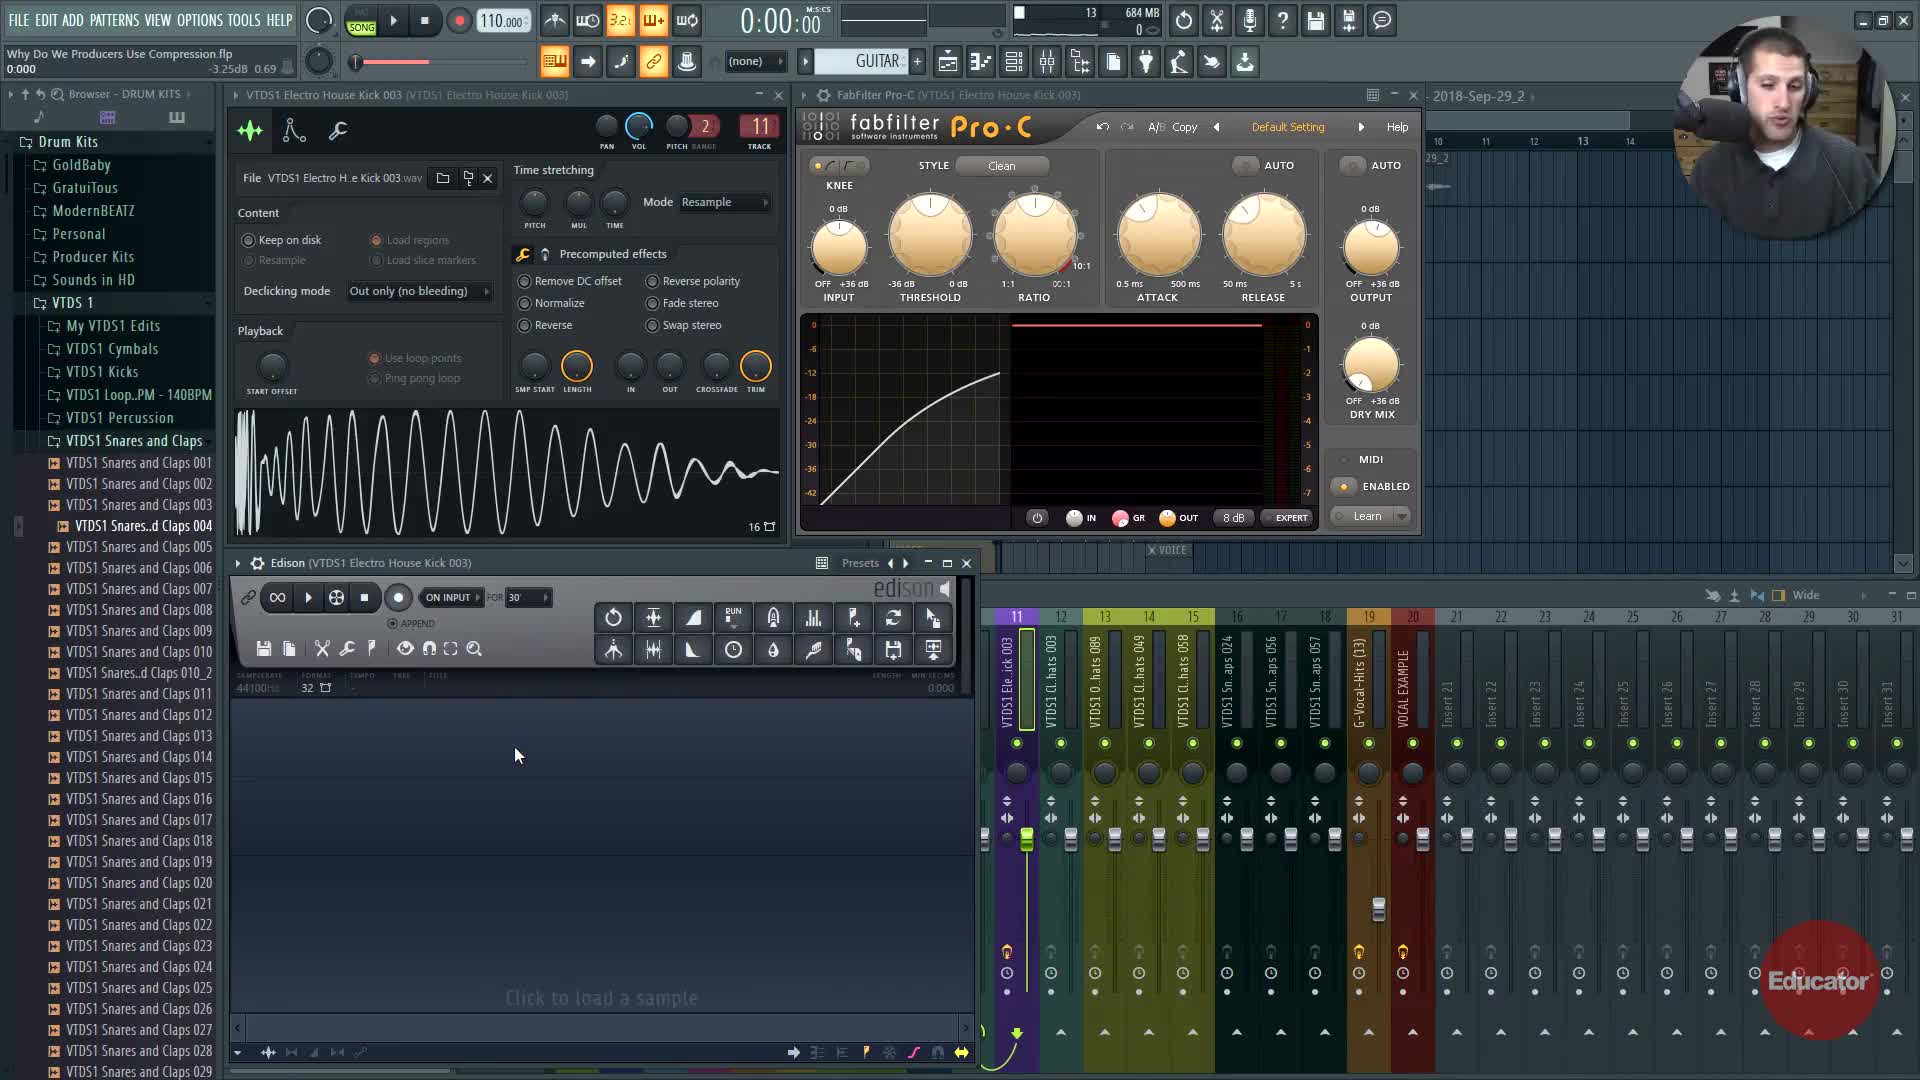
Task: Open the Playlist view icon
Action: pos(947,62)
